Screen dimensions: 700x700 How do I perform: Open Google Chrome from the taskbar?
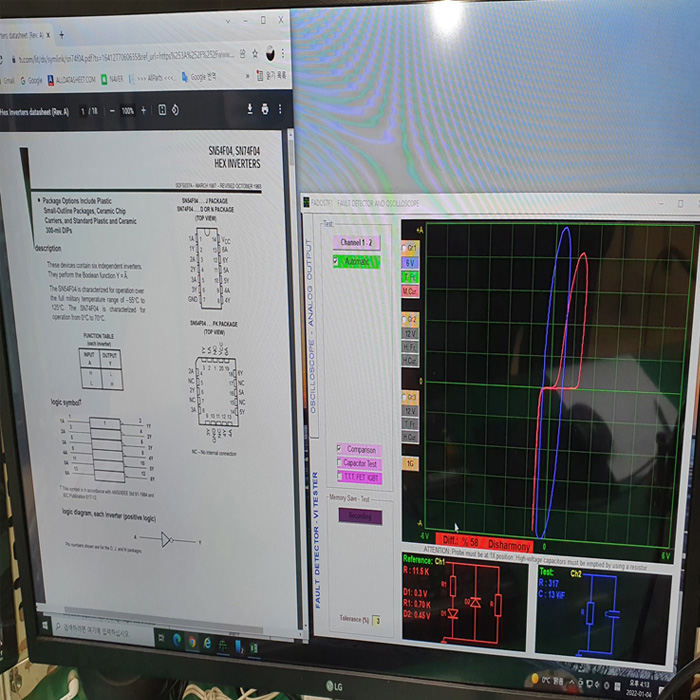click(x=192, y=642)
